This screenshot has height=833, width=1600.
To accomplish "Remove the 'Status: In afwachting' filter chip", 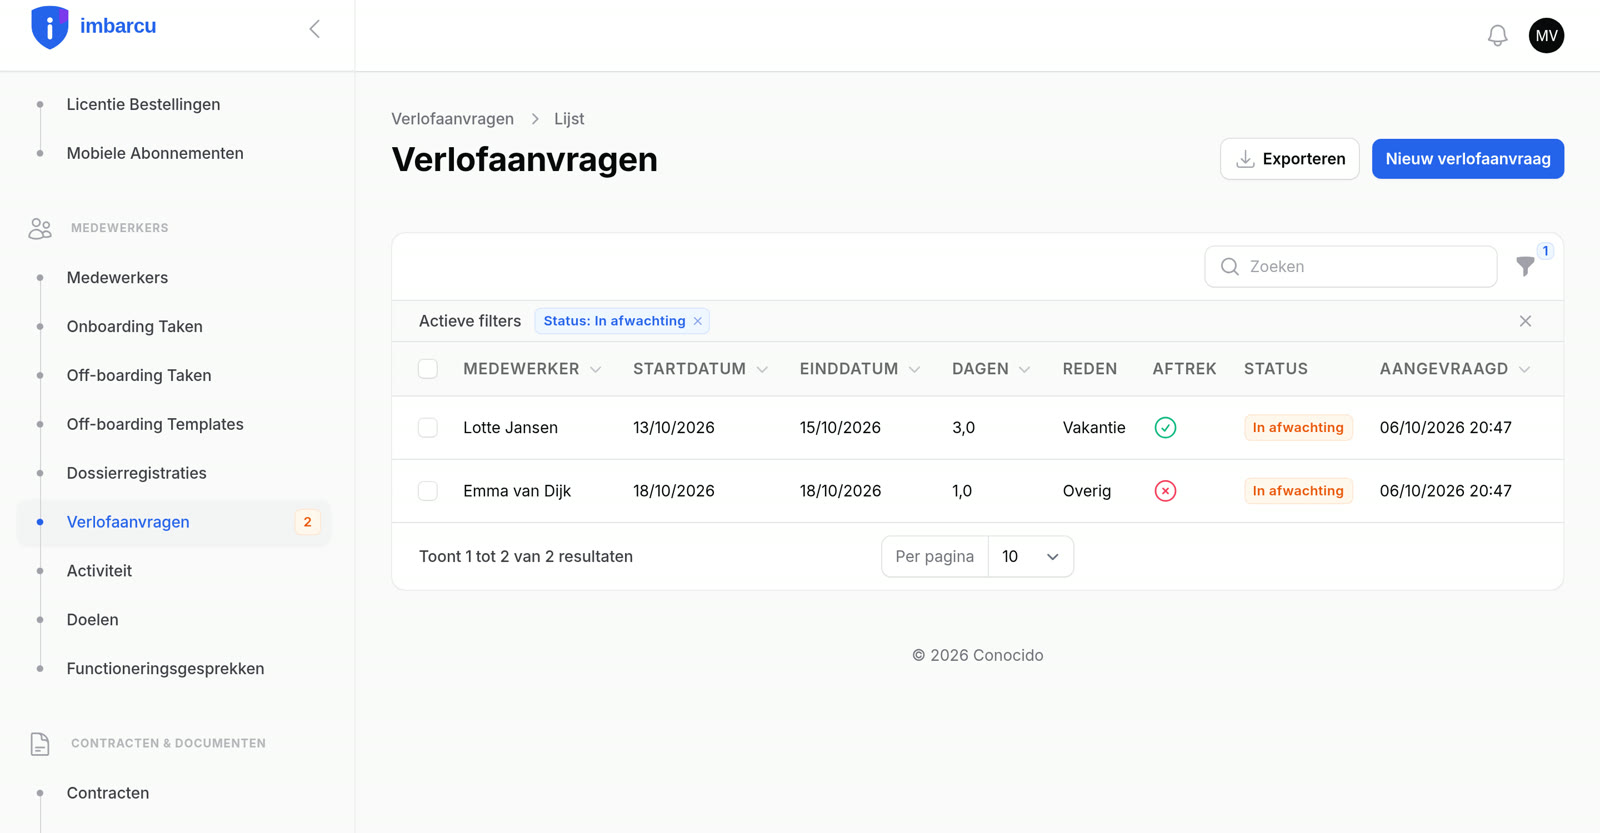I will [698, 321].
